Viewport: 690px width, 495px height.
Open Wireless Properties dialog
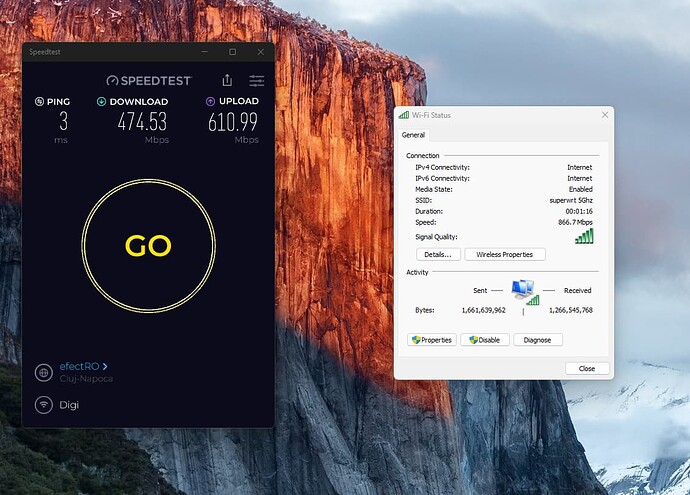[x=505, y=254]
